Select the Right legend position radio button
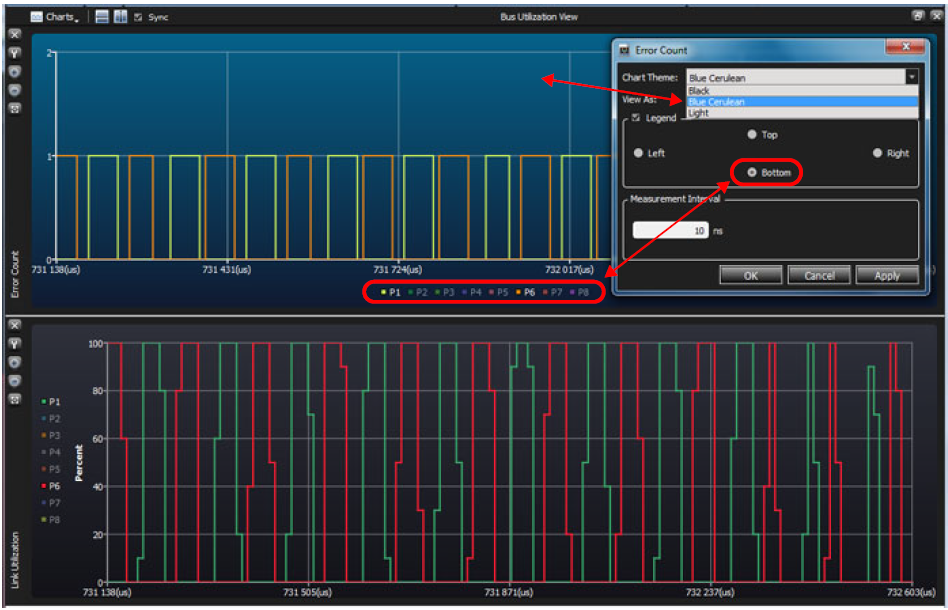 (877, 153)
